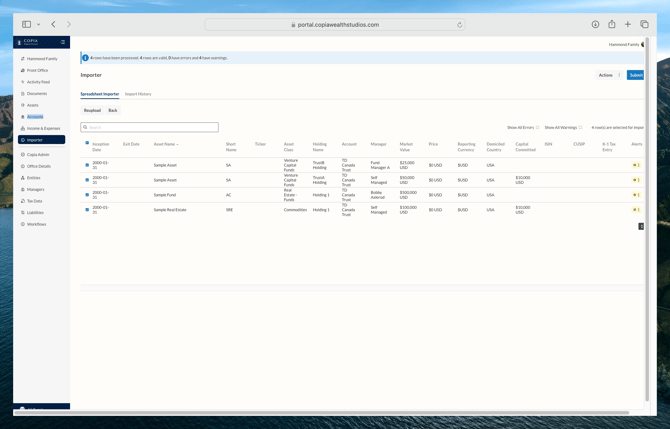Collapse the sidebar with the menu icon
Viewport: 670px width, 429px height.
(x=63, y=42)
